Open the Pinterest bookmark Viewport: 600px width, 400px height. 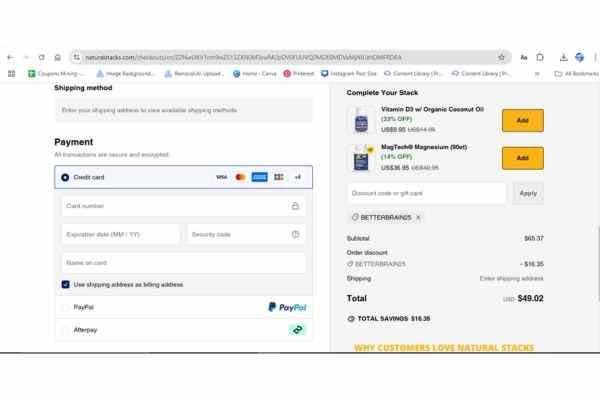click(x=299, y=73)
